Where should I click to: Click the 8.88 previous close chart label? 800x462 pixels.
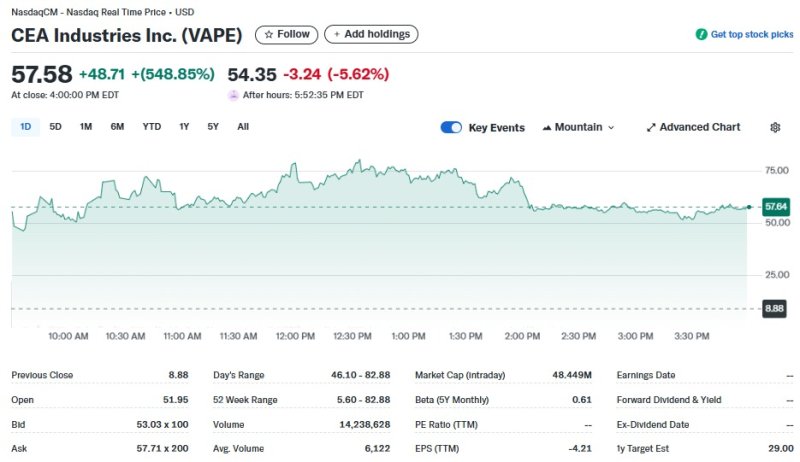click(x=774, y=309)
